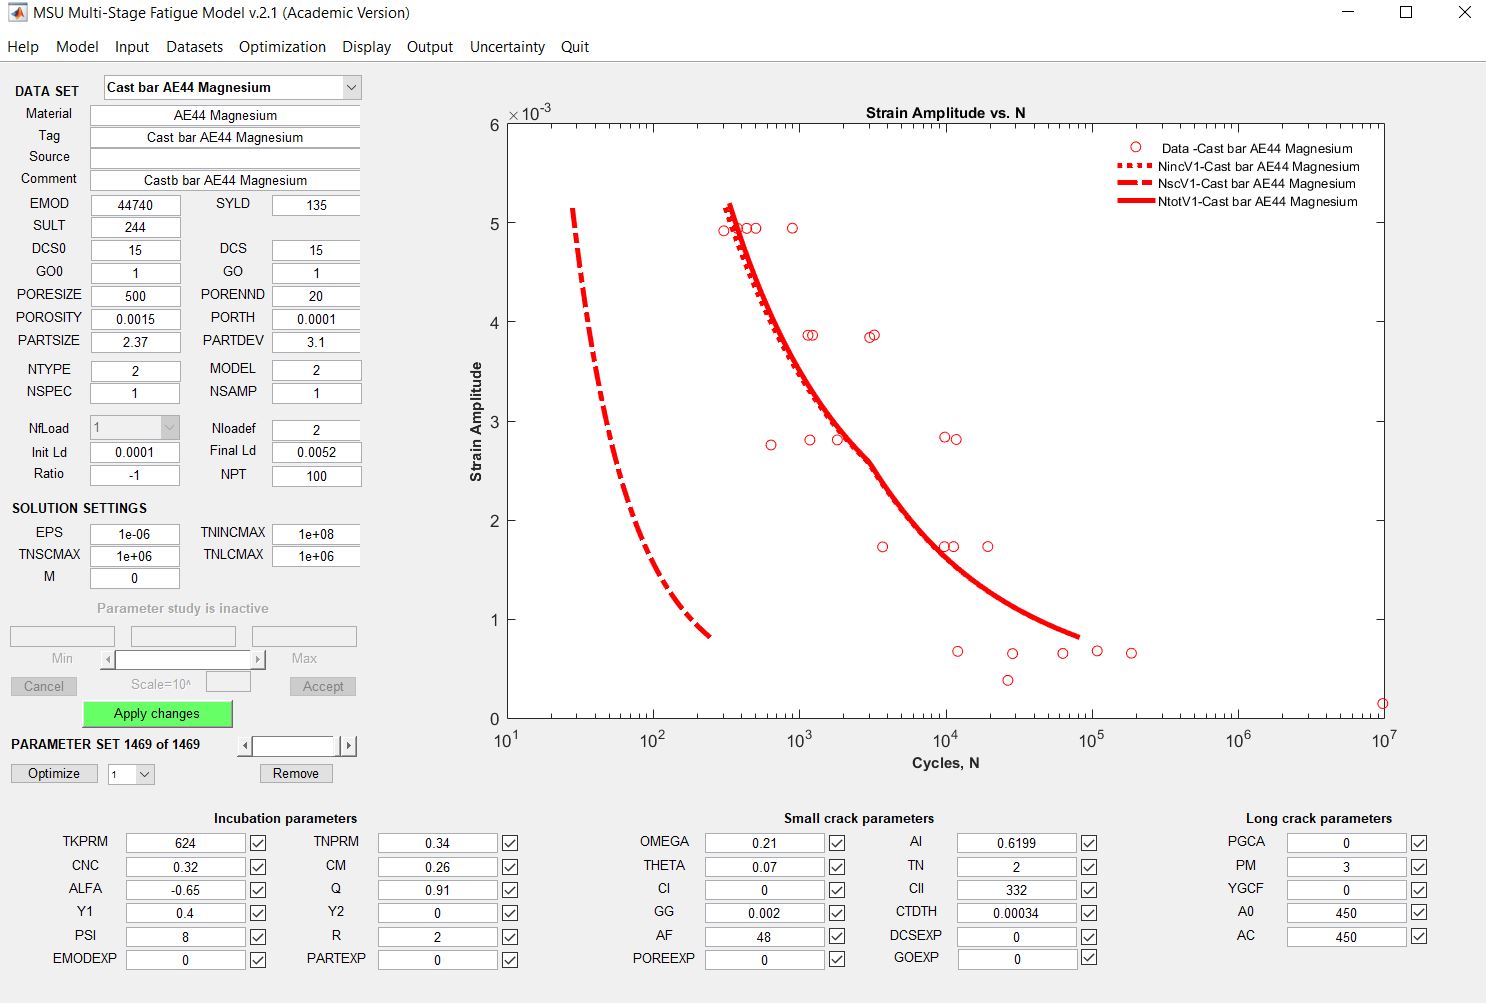Click the Remove button
The image size is (1486, 1003).
[x=296, y=774]
